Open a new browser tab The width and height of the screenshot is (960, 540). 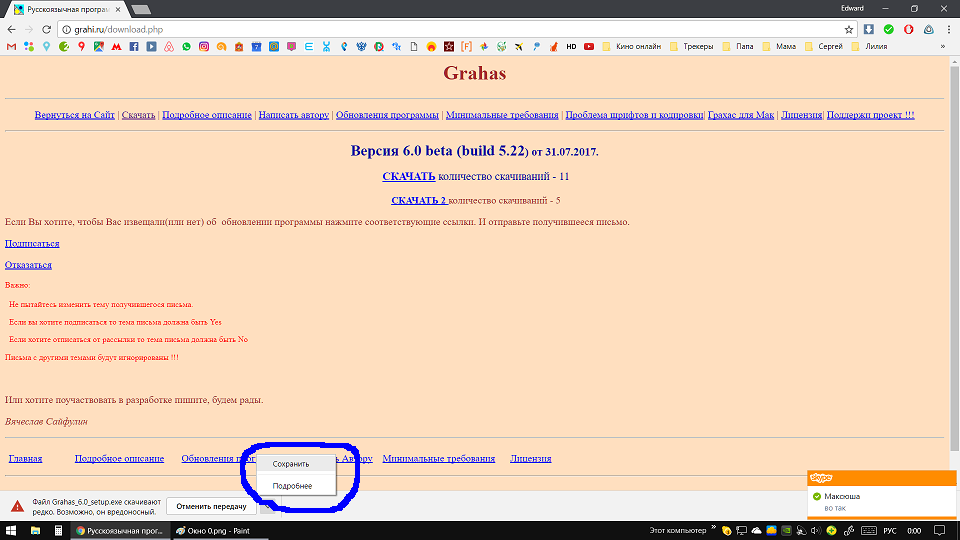pos(141,10)
